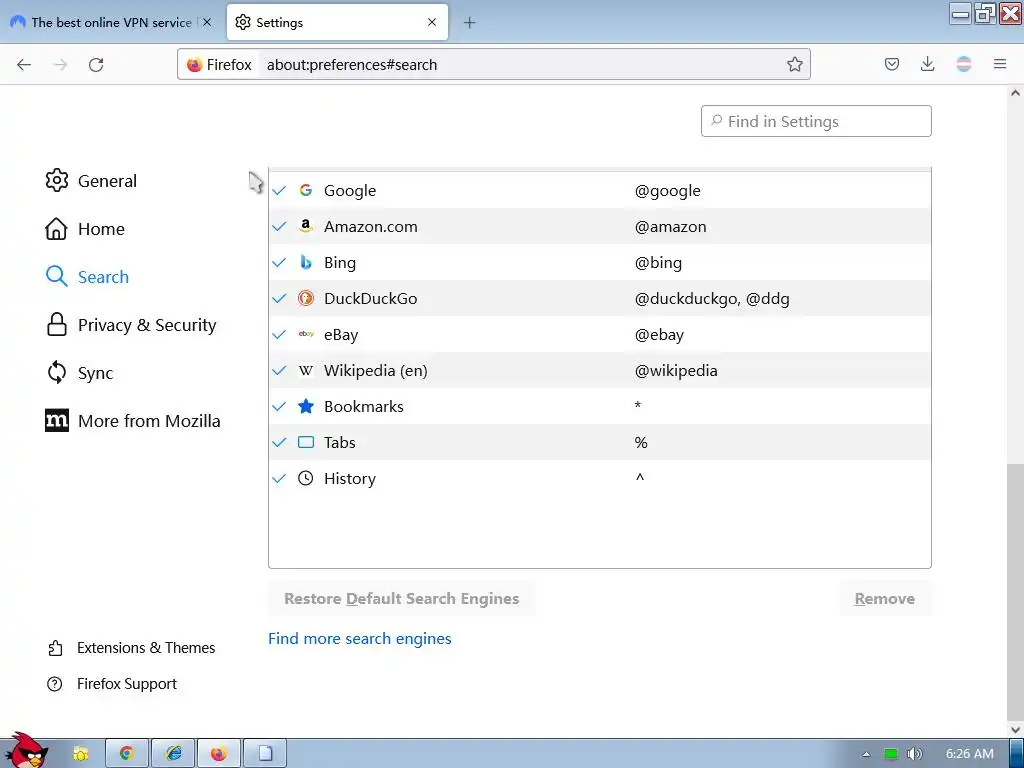Uncheck the Bing search shortcut
The height and width of the screenshot is (768, 1024).
point(279,263)
